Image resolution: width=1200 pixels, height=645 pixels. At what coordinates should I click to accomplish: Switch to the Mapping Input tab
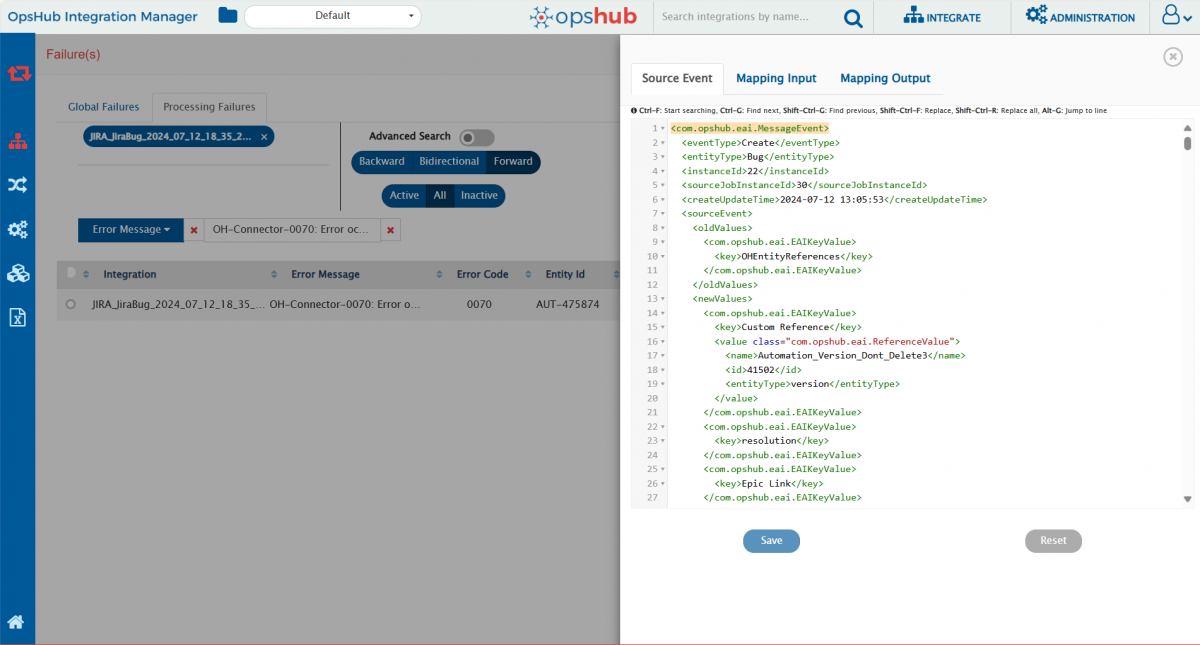(x=776, y=78)
